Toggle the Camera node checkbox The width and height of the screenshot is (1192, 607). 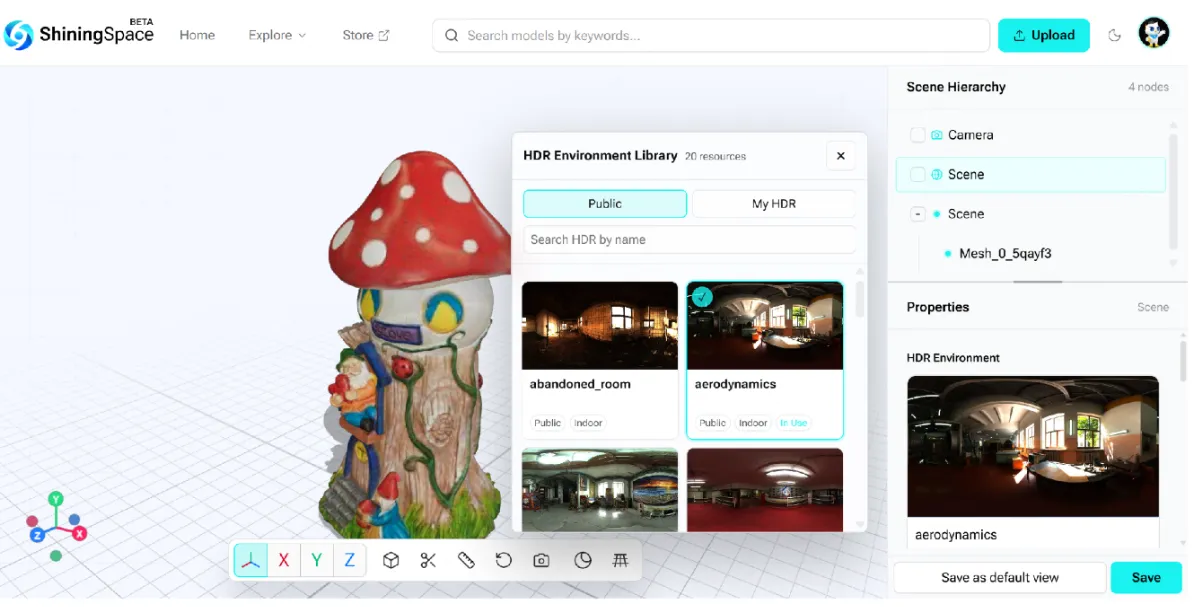[x=918, y=135]
